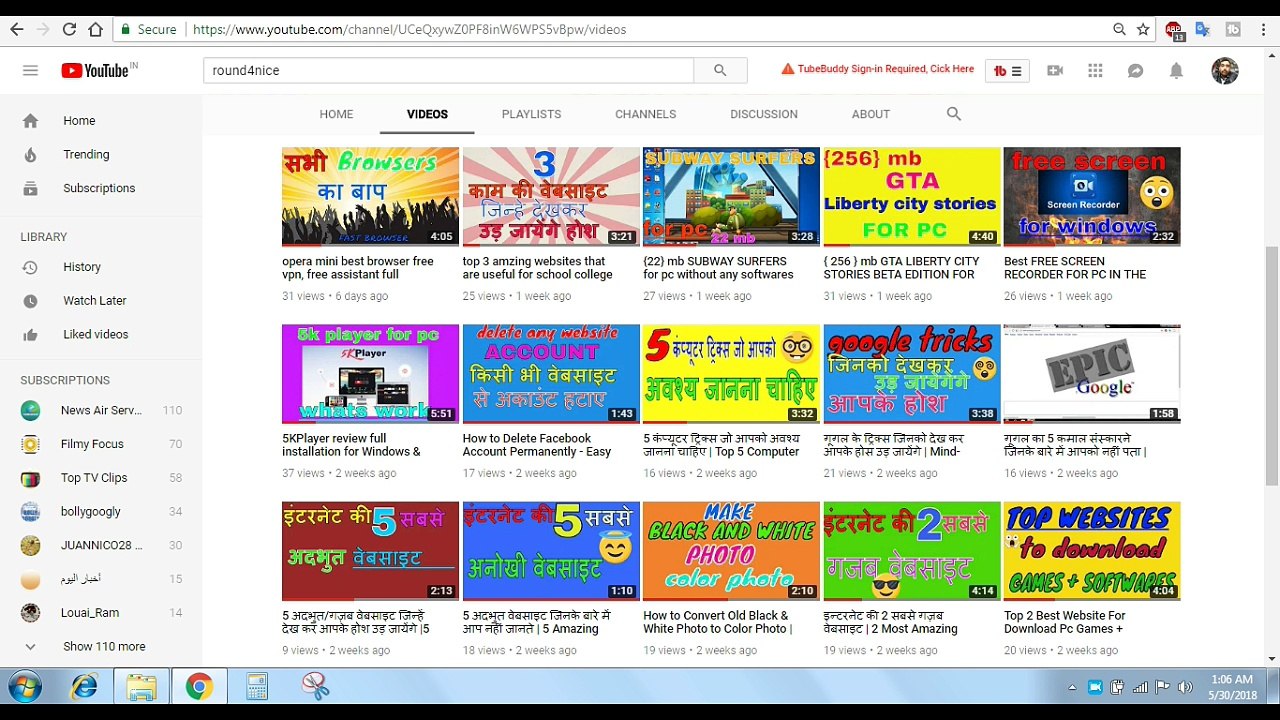
Task: Open 'Top 2 Best Website For Download' title
Action: (x=1065, y=622)
